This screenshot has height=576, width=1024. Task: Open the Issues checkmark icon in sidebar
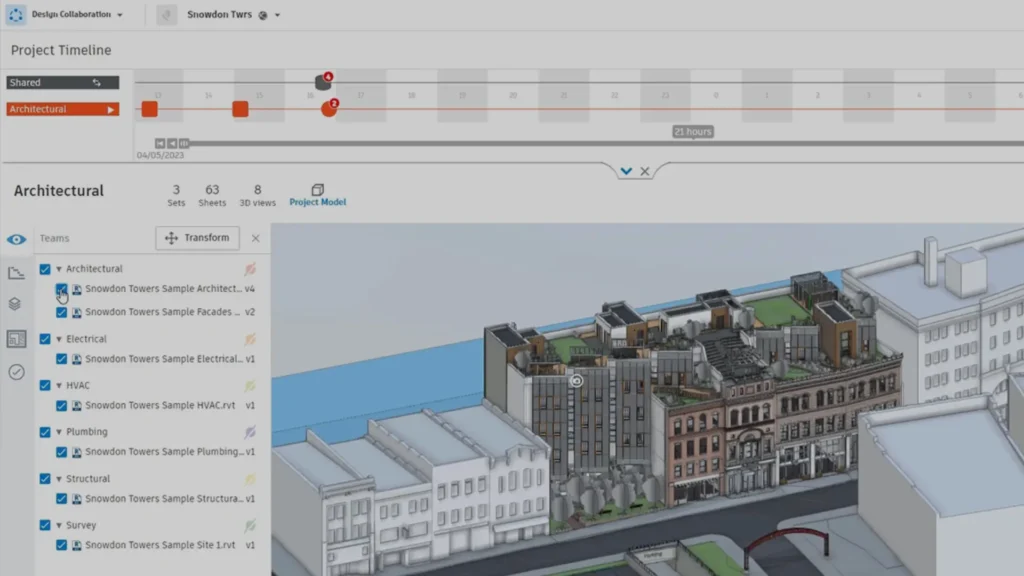click(15, 372)
